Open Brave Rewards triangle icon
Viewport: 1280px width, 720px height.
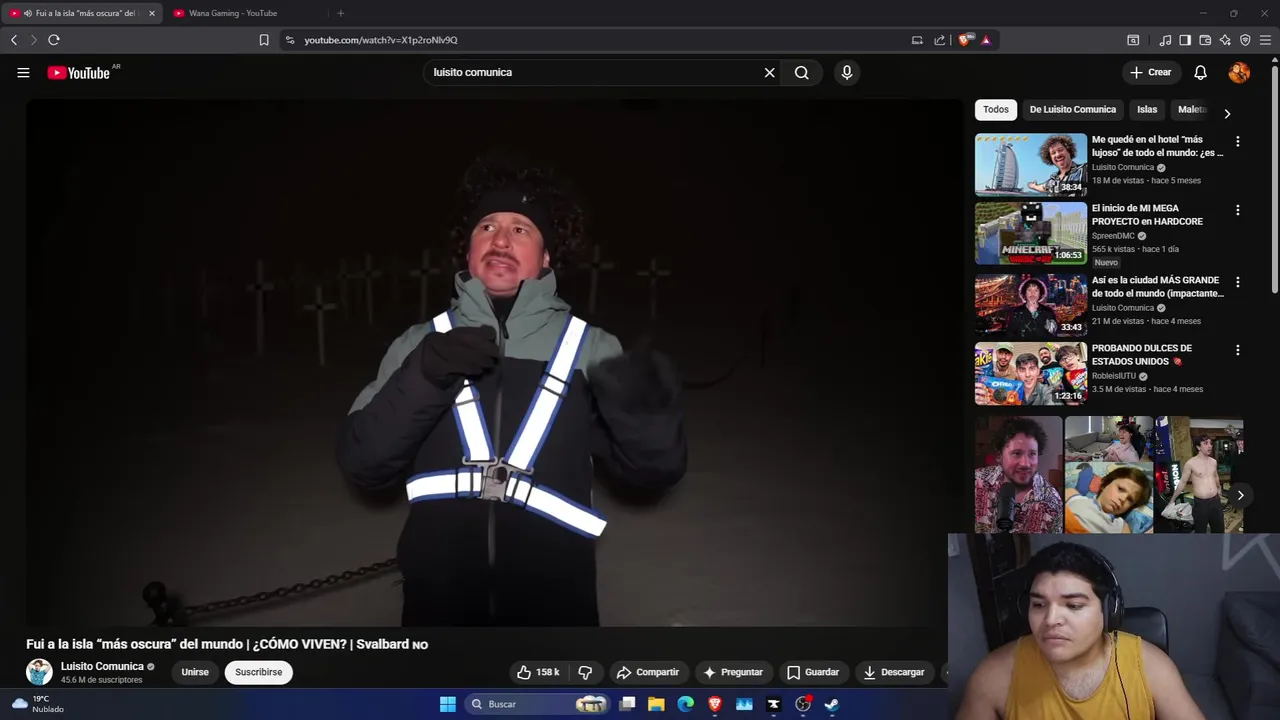(x=986, y=40)
